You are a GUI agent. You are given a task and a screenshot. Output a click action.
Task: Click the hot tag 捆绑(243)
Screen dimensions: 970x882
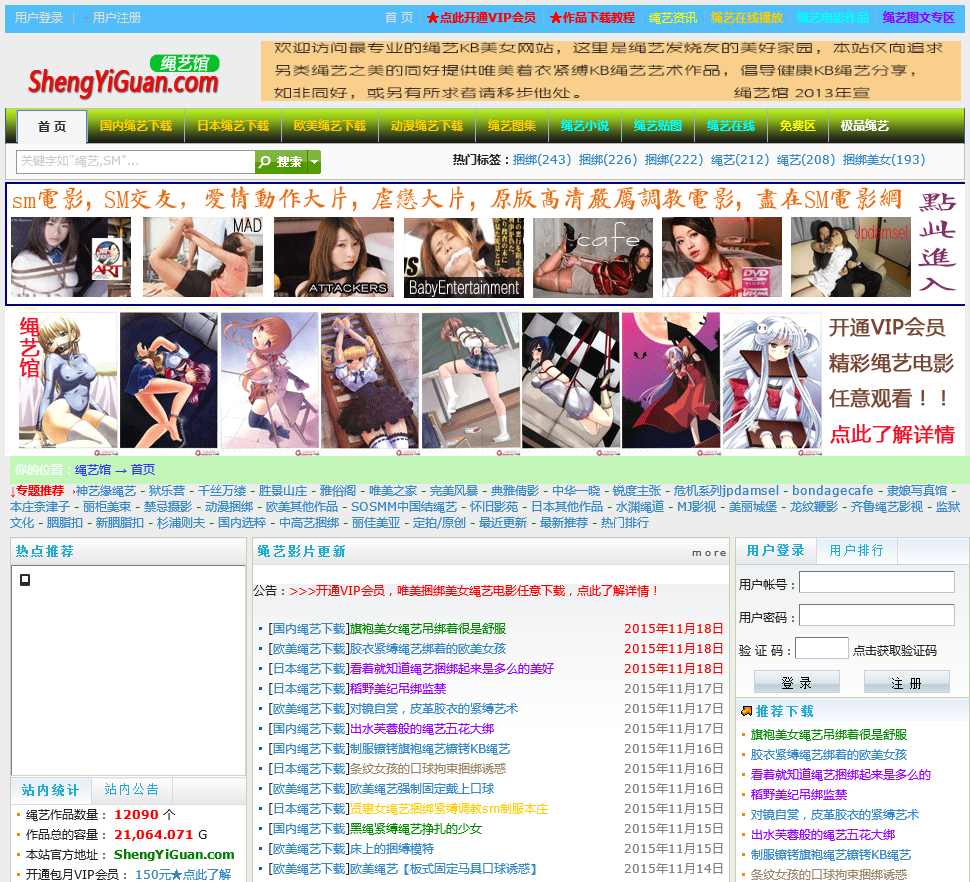(x=542, y=160)
